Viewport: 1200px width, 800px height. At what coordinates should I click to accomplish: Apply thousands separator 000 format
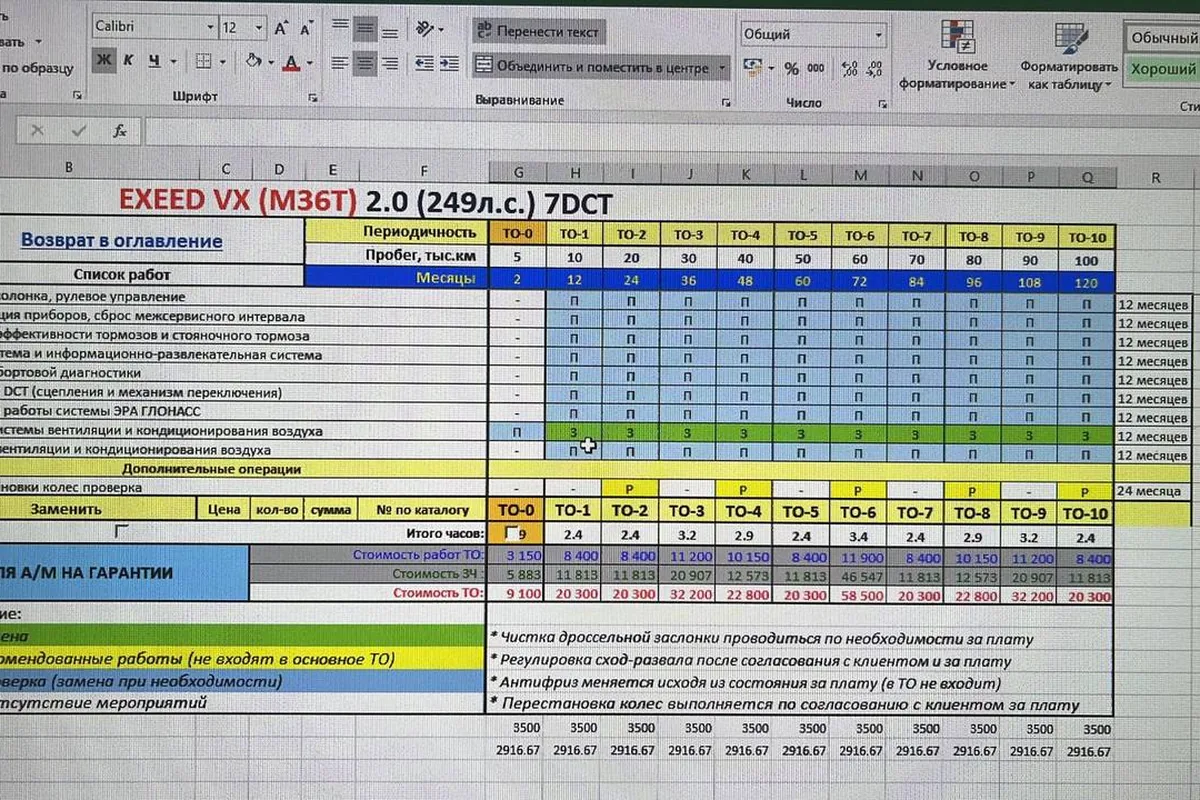(816, 68)
